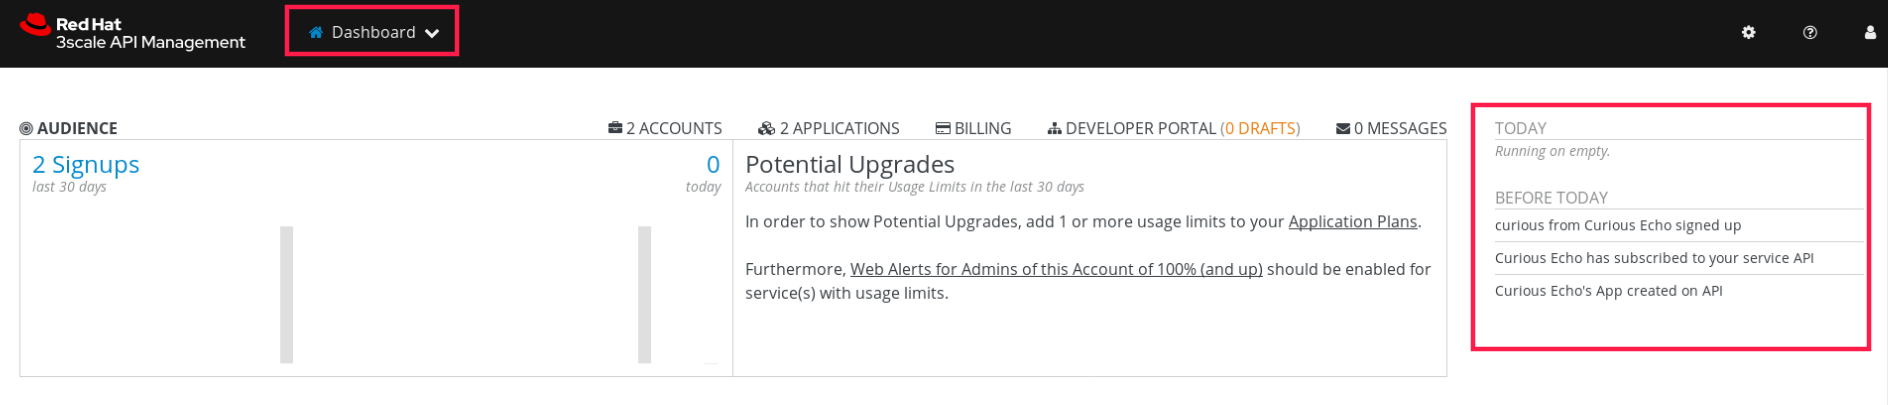Click the home icon beside Dashboard
Image resolution: width=1888 pixels, height=405 pixels.
pos(316,32)
